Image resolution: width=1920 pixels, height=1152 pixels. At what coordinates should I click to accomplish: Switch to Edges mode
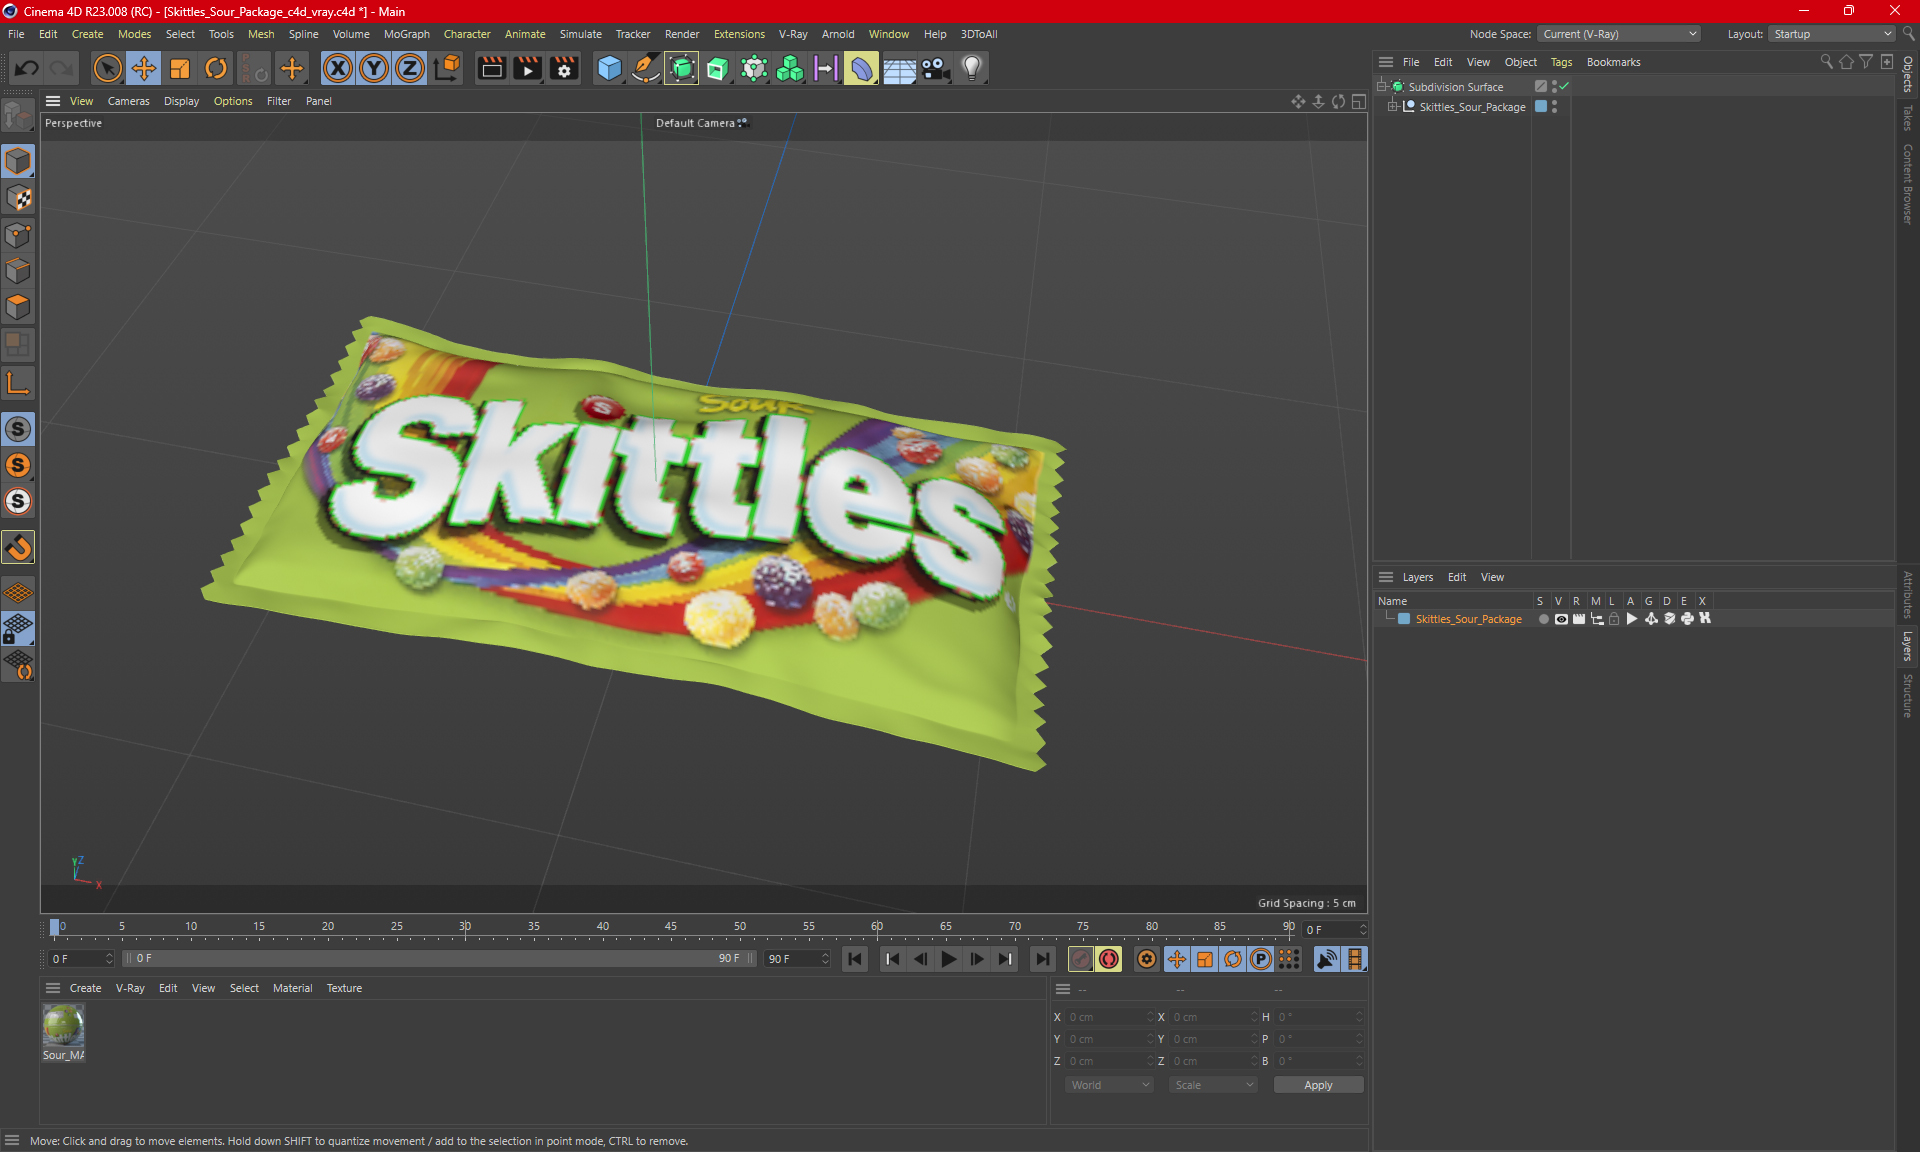[18, 271]
